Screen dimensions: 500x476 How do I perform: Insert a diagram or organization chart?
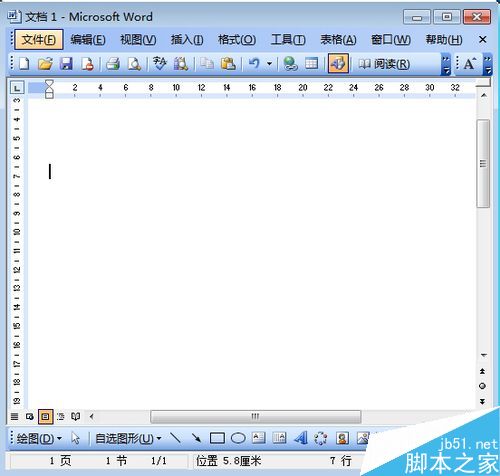click(x=321, y=438)
